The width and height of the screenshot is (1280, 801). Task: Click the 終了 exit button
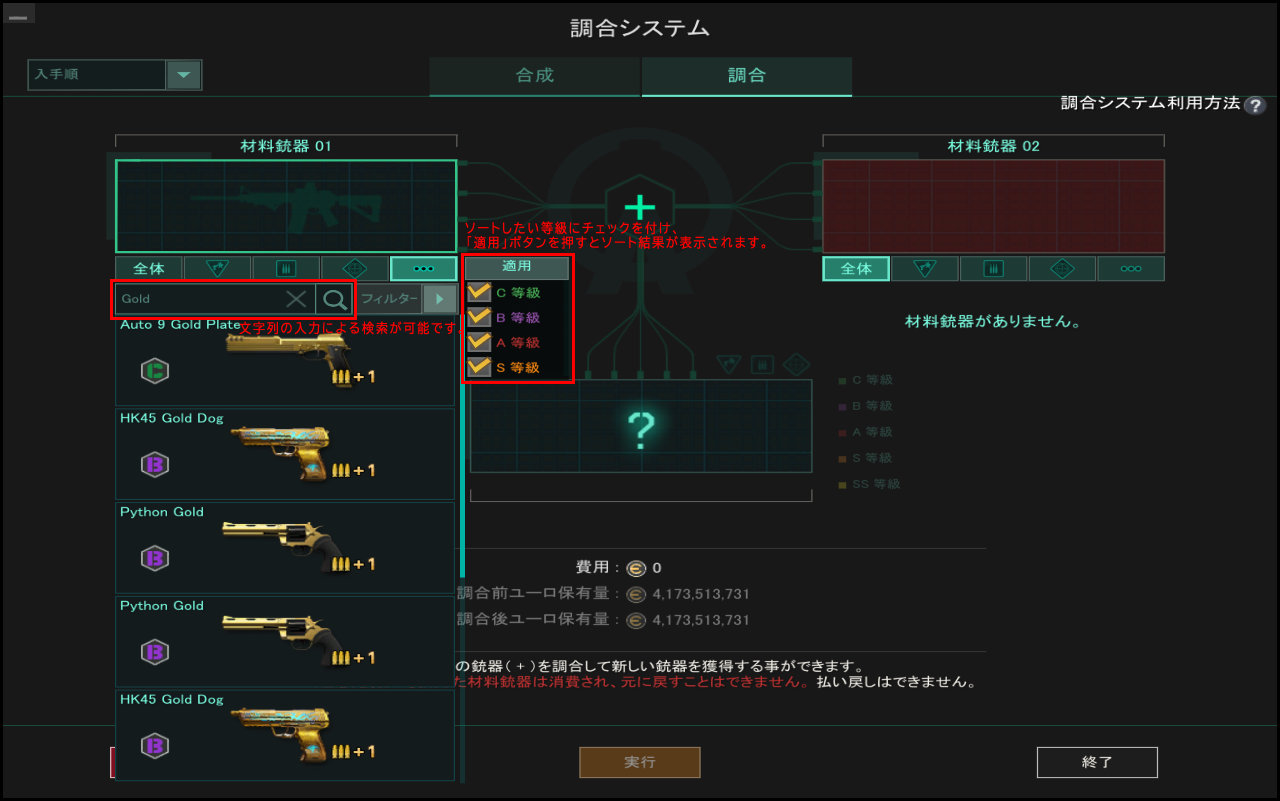pos(1097,762)
